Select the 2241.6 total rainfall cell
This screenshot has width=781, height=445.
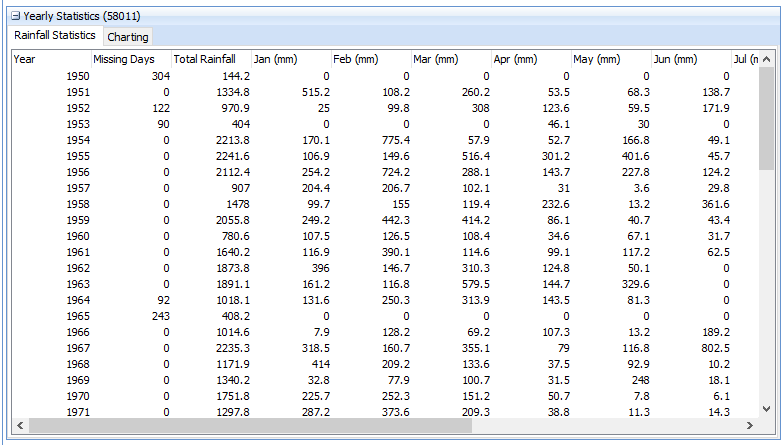click(233, 156)
